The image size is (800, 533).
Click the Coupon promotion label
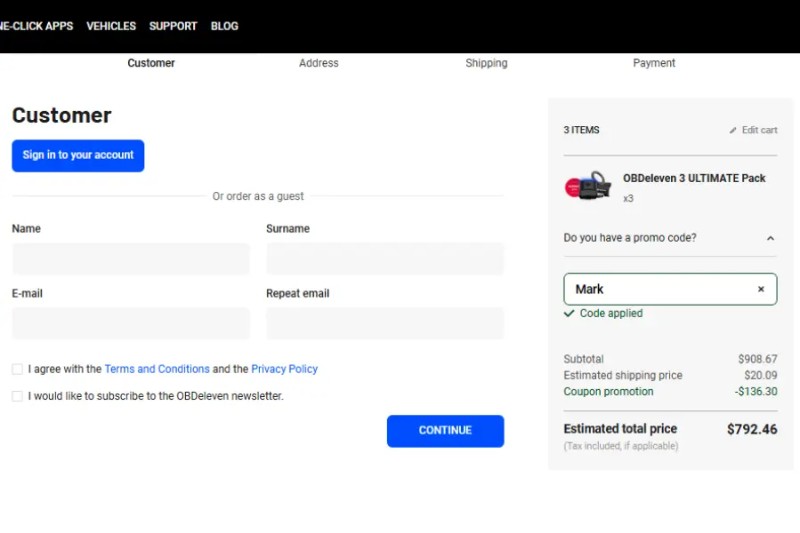(x=608, y=392)
